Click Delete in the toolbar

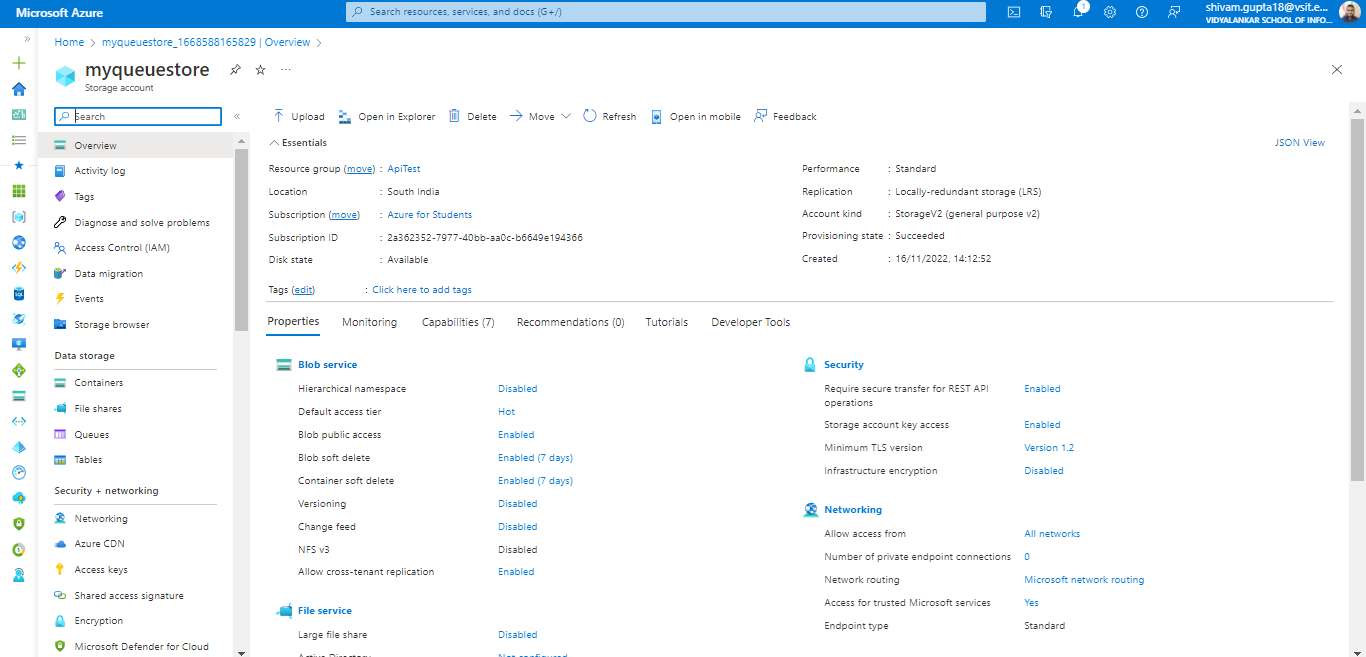click(472, 117)
